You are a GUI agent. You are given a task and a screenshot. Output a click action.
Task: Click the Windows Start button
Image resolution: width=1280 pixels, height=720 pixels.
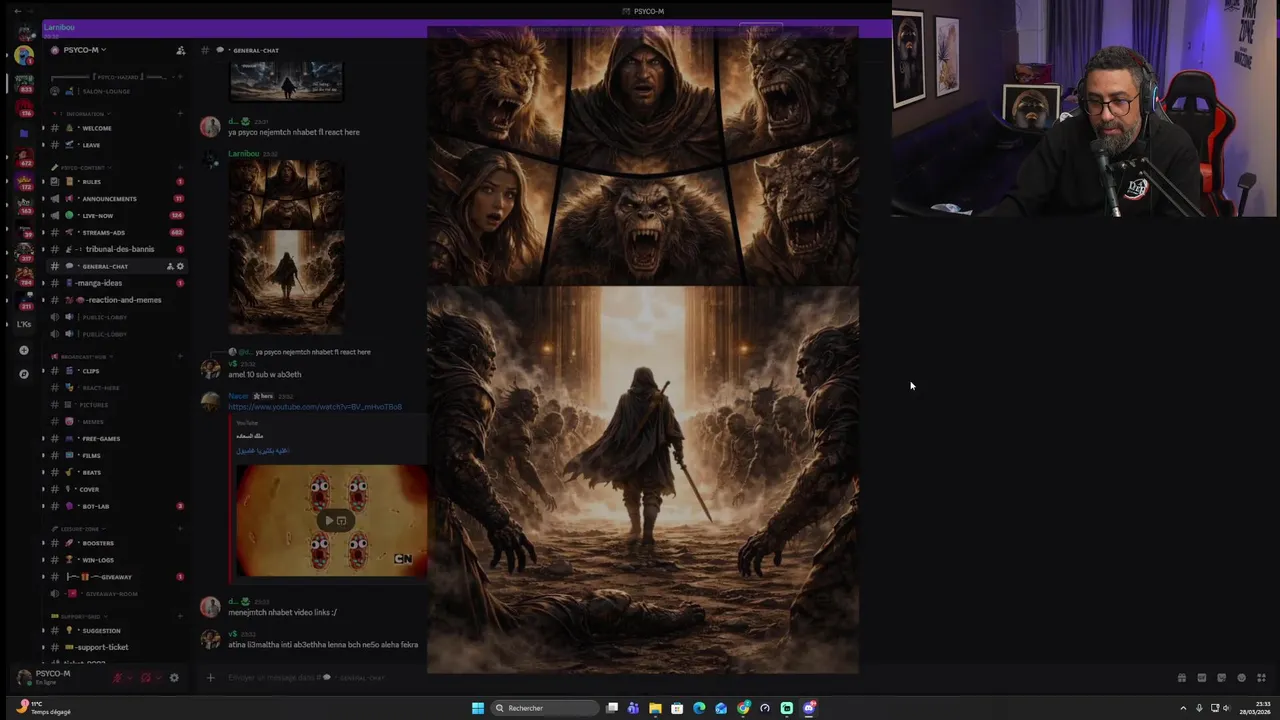click(x=478, y=708)
